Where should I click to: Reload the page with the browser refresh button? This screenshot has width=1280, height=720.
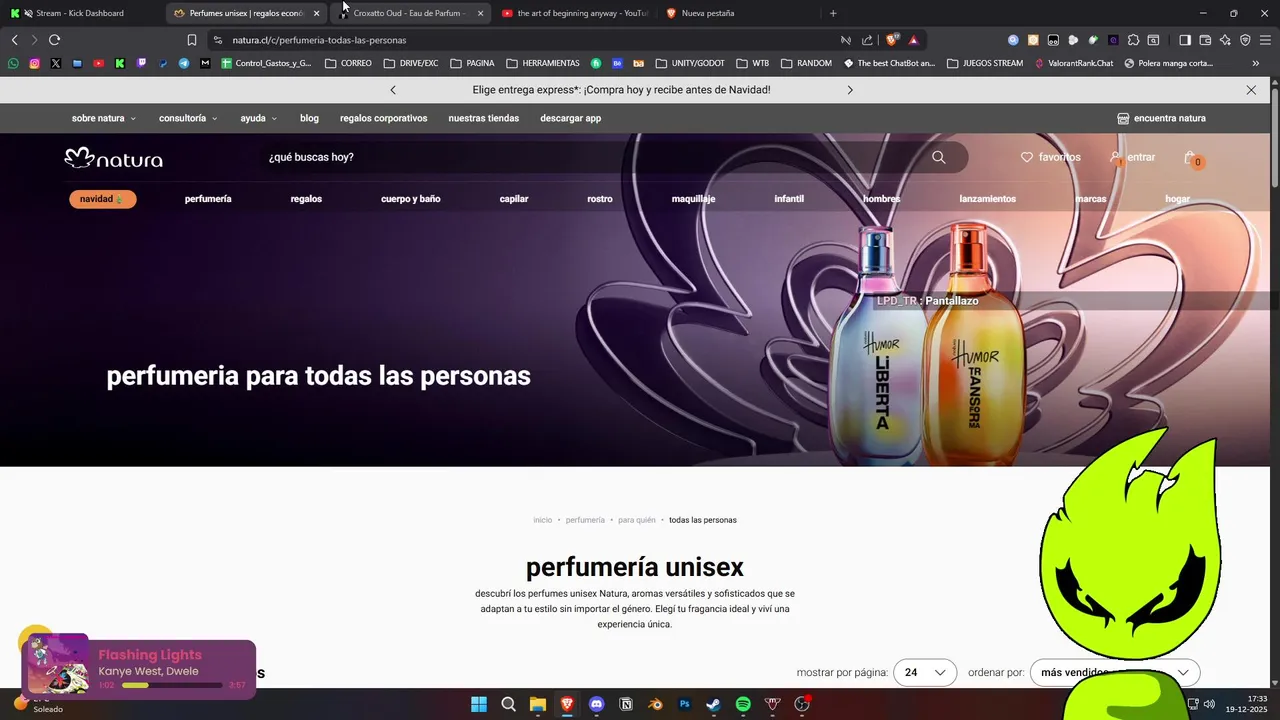[x=54, y=40]
